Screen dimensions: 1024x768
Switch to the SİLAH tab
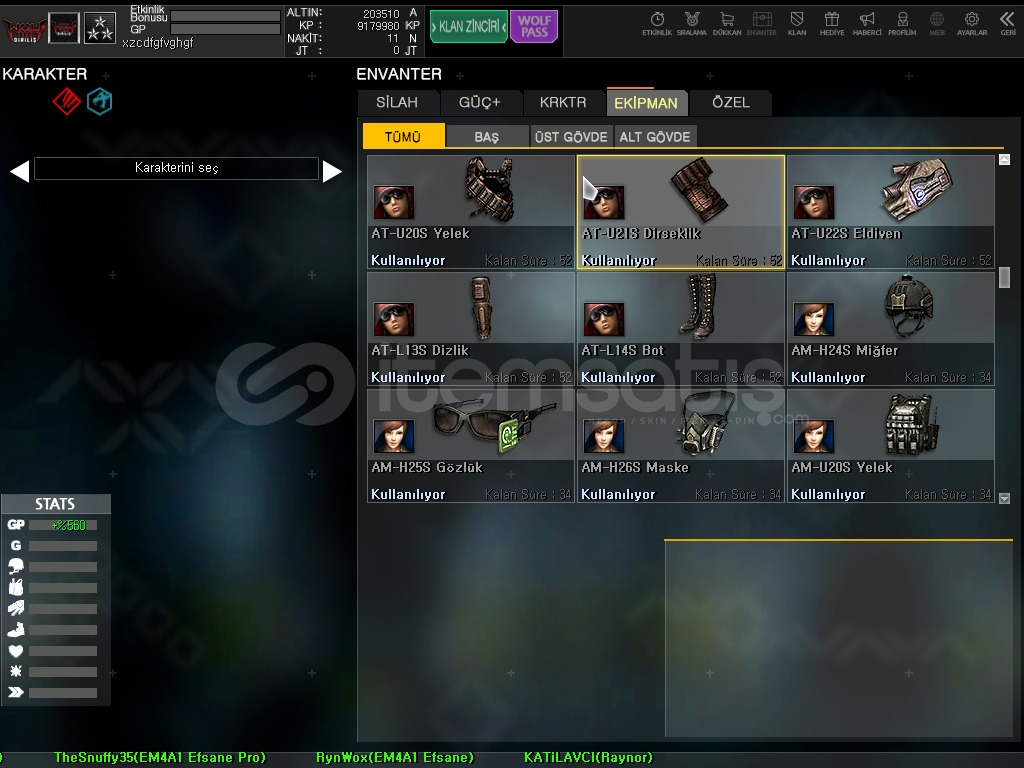(x=397, y=103)
